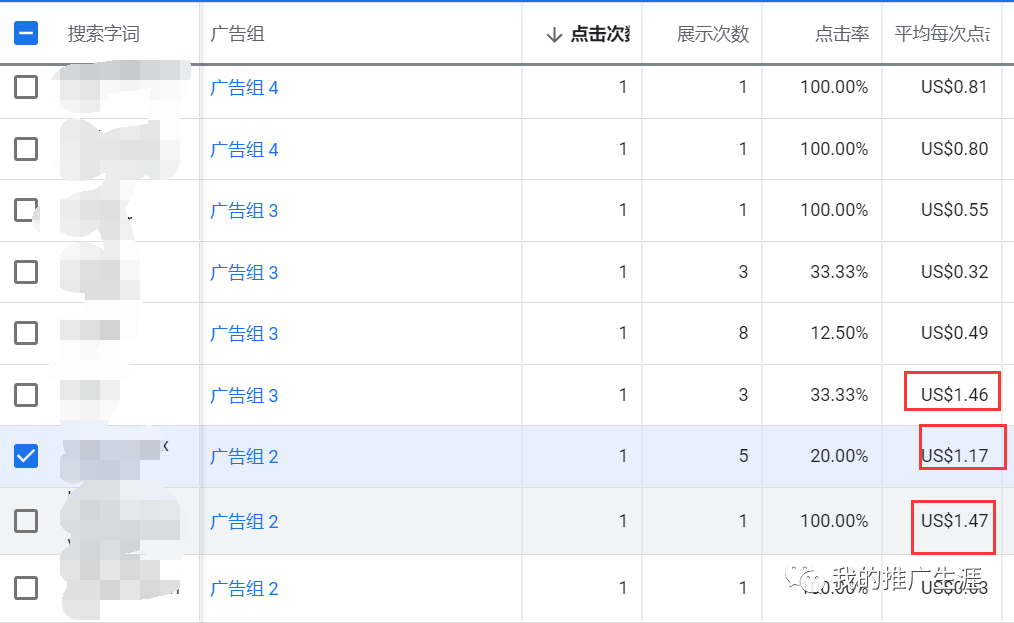
Task: Click the 平均每次点击 column header
Action: pyautogui.click(x=940, y=33)
